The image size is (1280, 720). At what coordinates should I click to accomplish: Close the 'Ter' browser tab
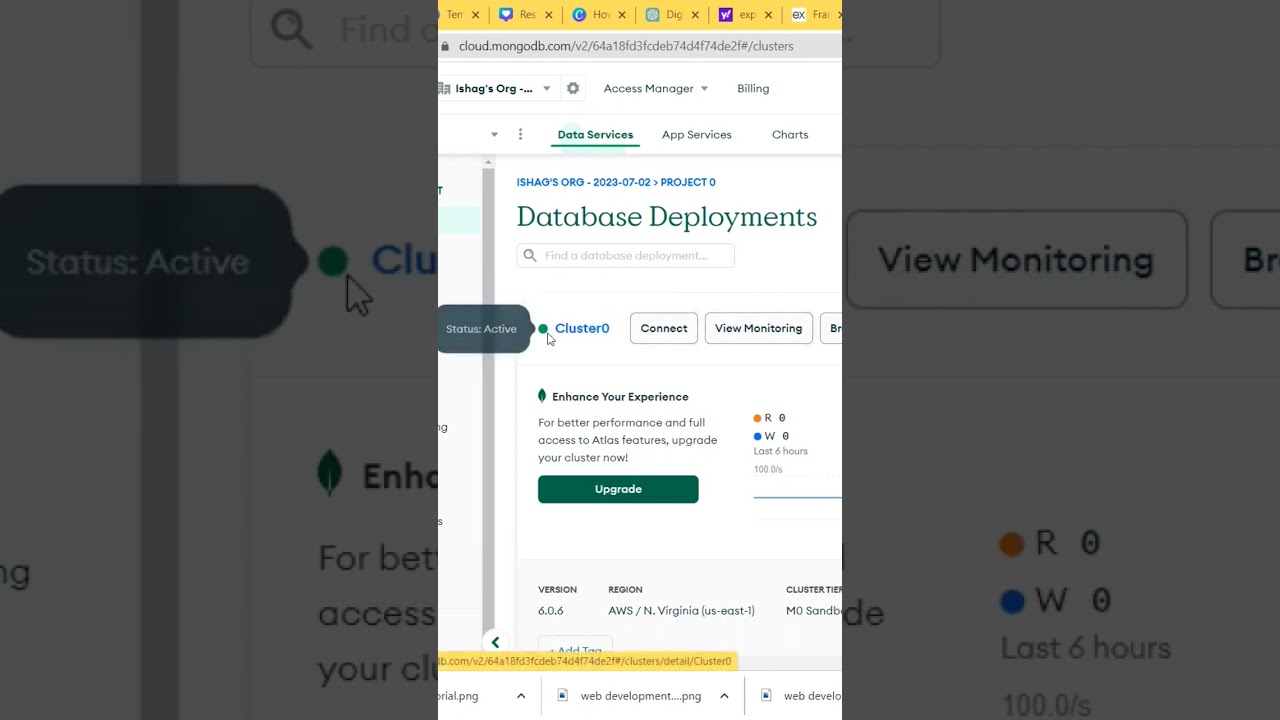click(x=475, y=15)
